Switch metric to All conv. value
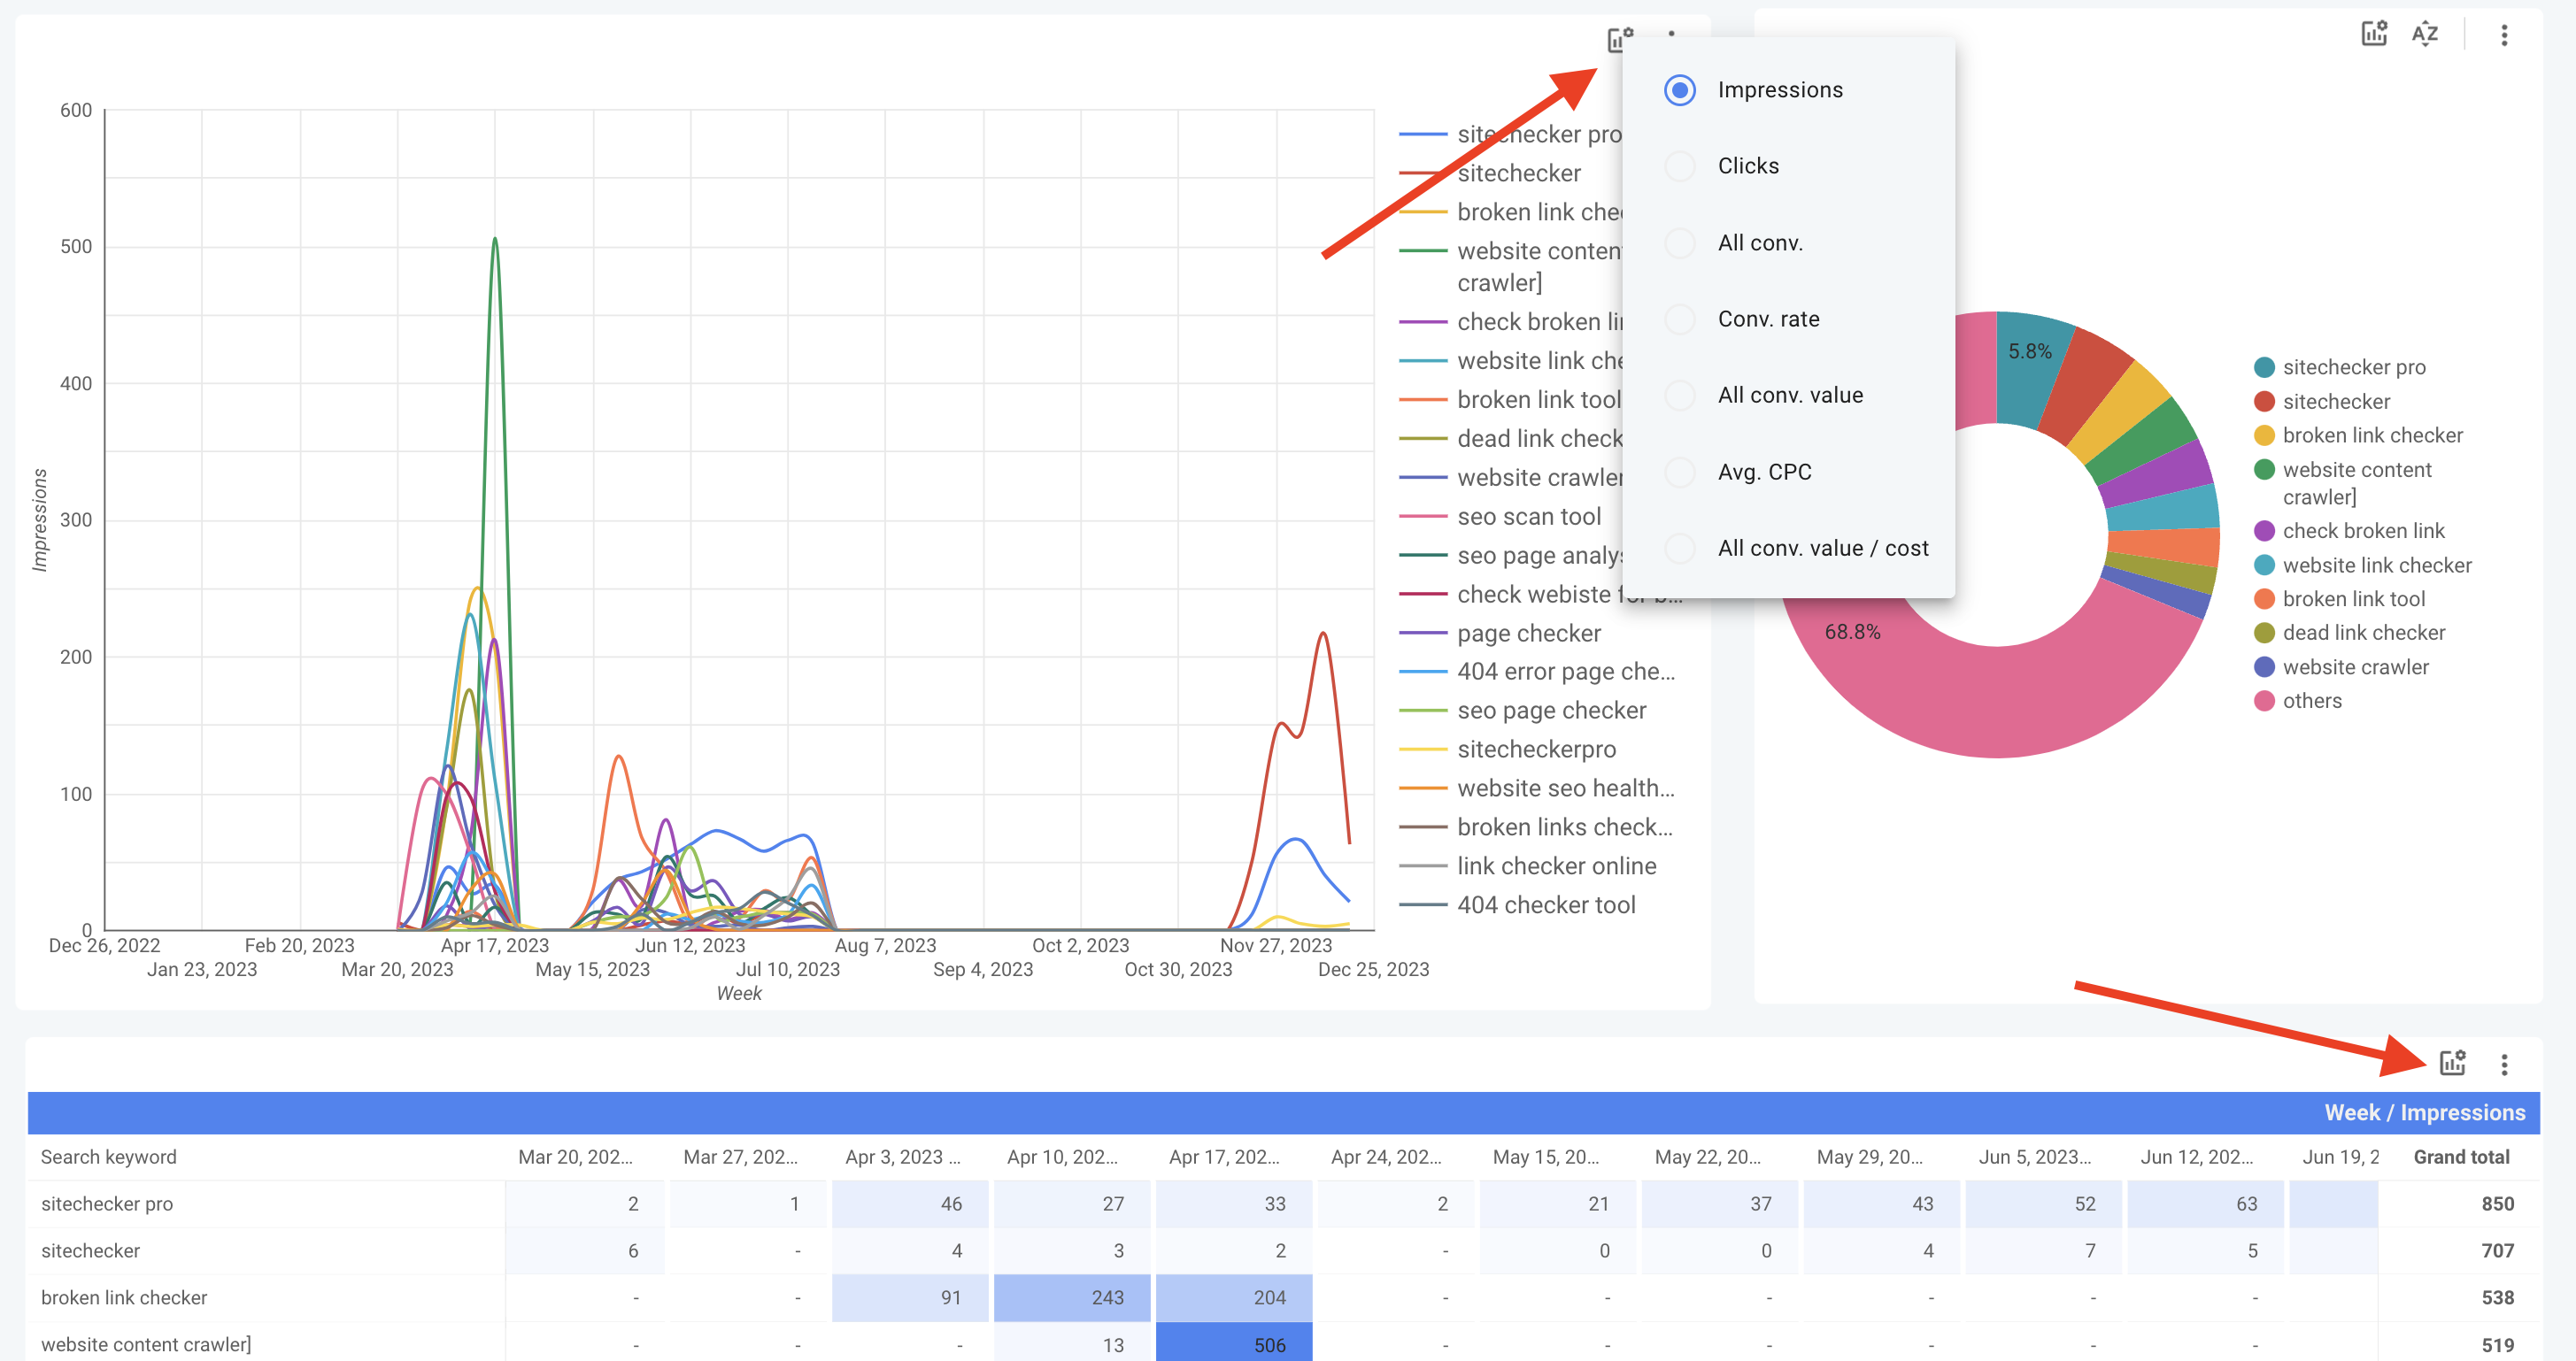The height and width of the screenshot is (1361, 2576). [x=1788, y=395]
